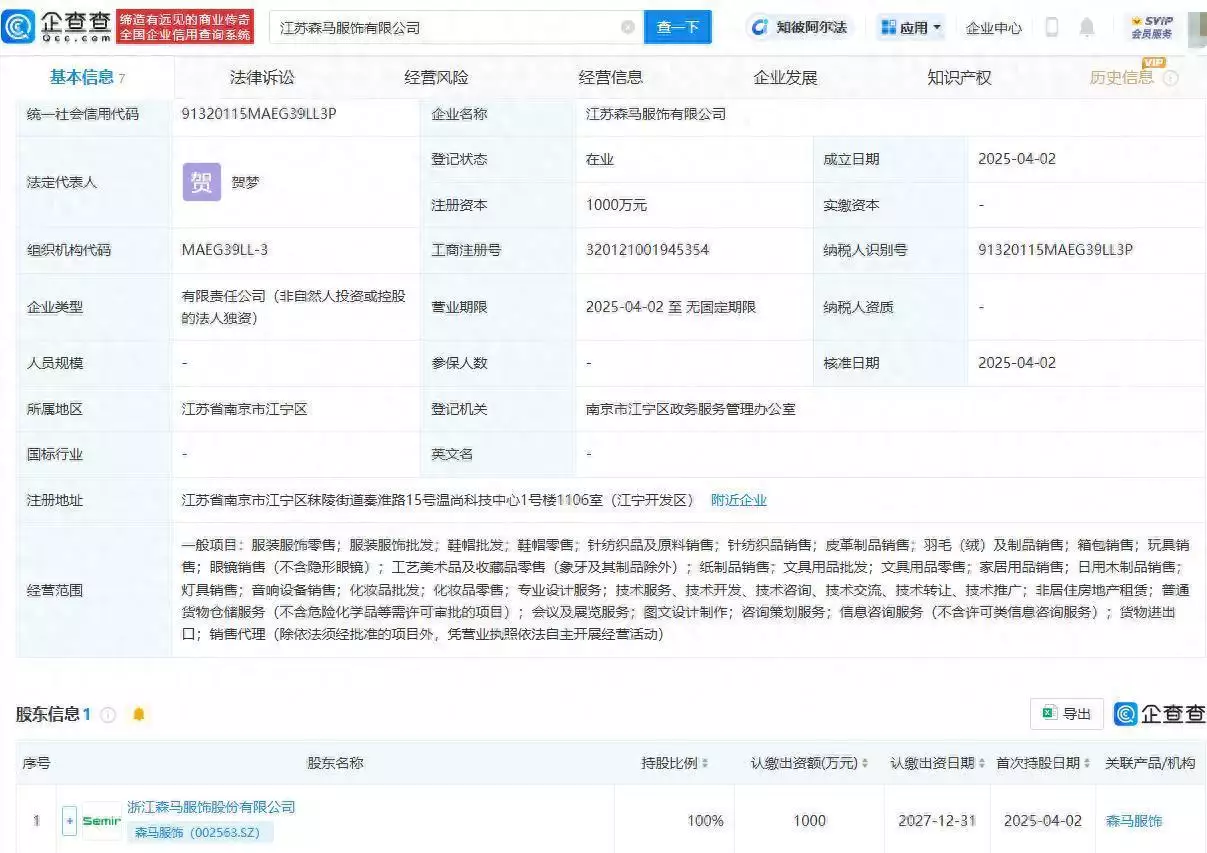Expand the 浙江森马服饰 shareholder row
This screenshot has height=853, width=1207.
[x=69, y=821]
